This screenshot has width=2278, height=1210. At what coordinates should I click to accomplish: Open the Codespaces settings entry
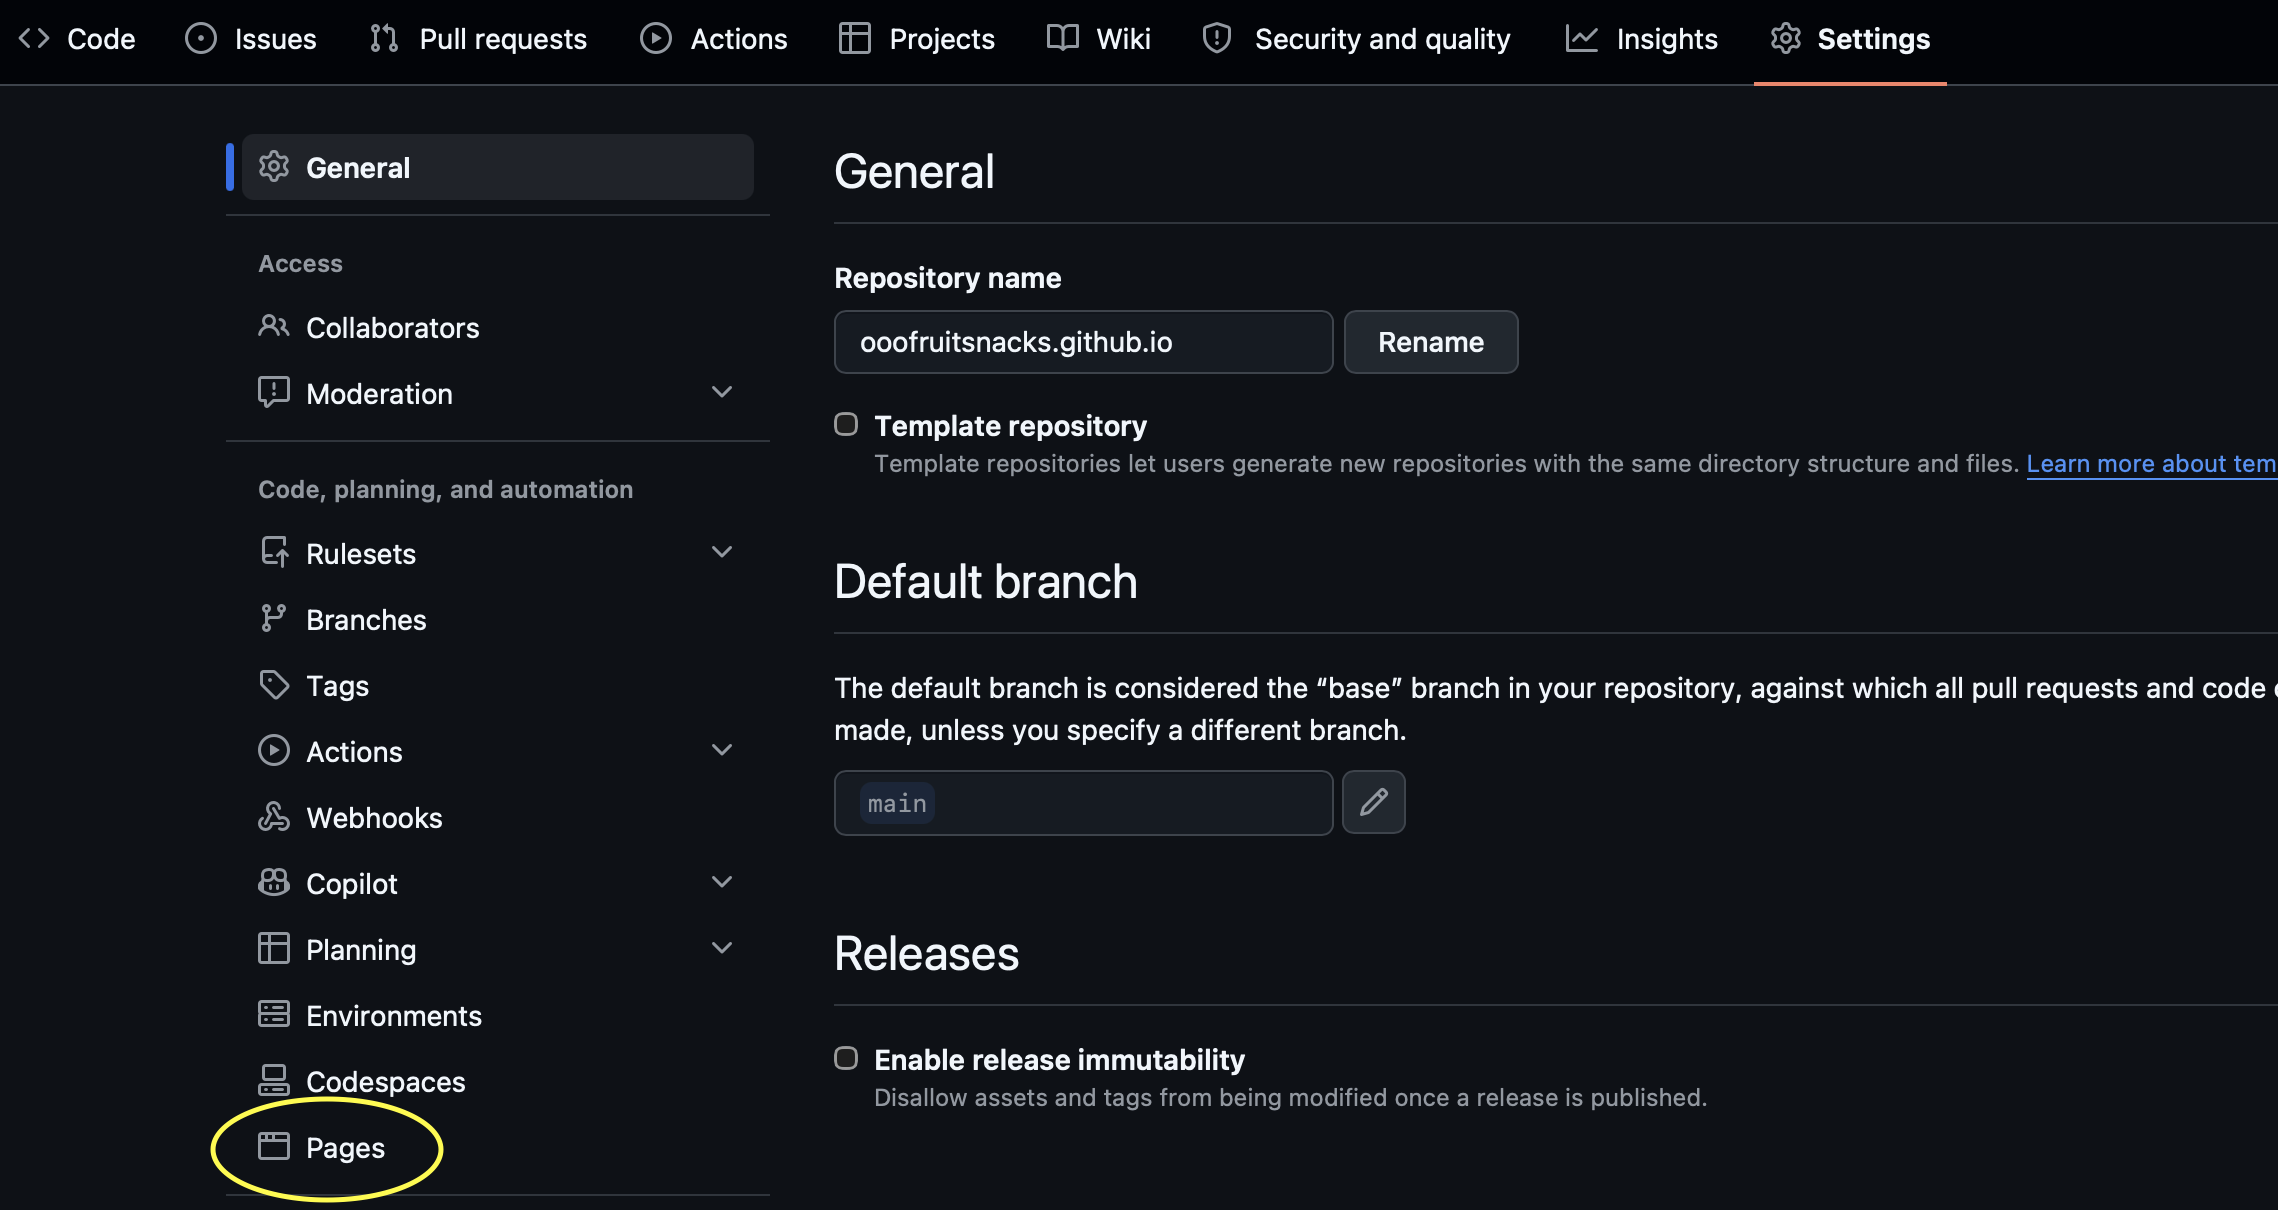click(498, 1082)
